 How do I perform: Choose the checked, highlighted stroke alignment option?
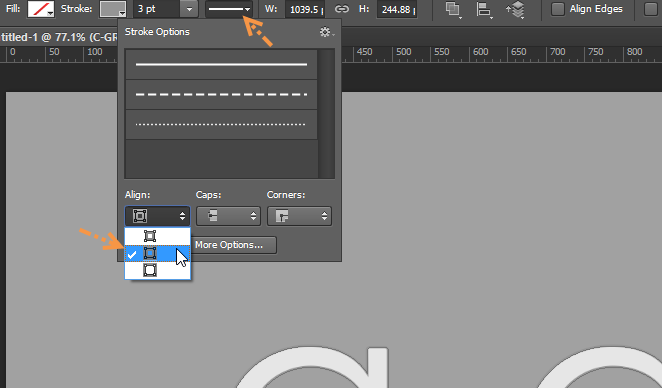(157, 254)
